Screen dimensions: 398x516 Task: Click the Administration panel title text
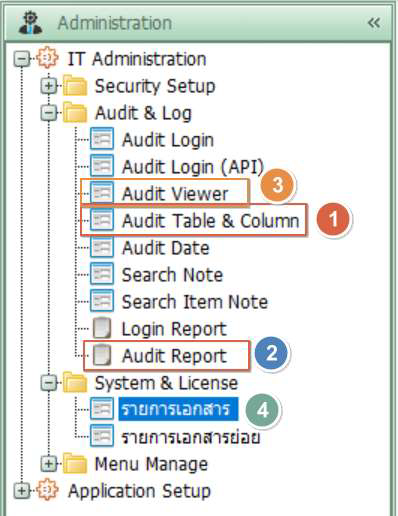click(x=115, y=23)
